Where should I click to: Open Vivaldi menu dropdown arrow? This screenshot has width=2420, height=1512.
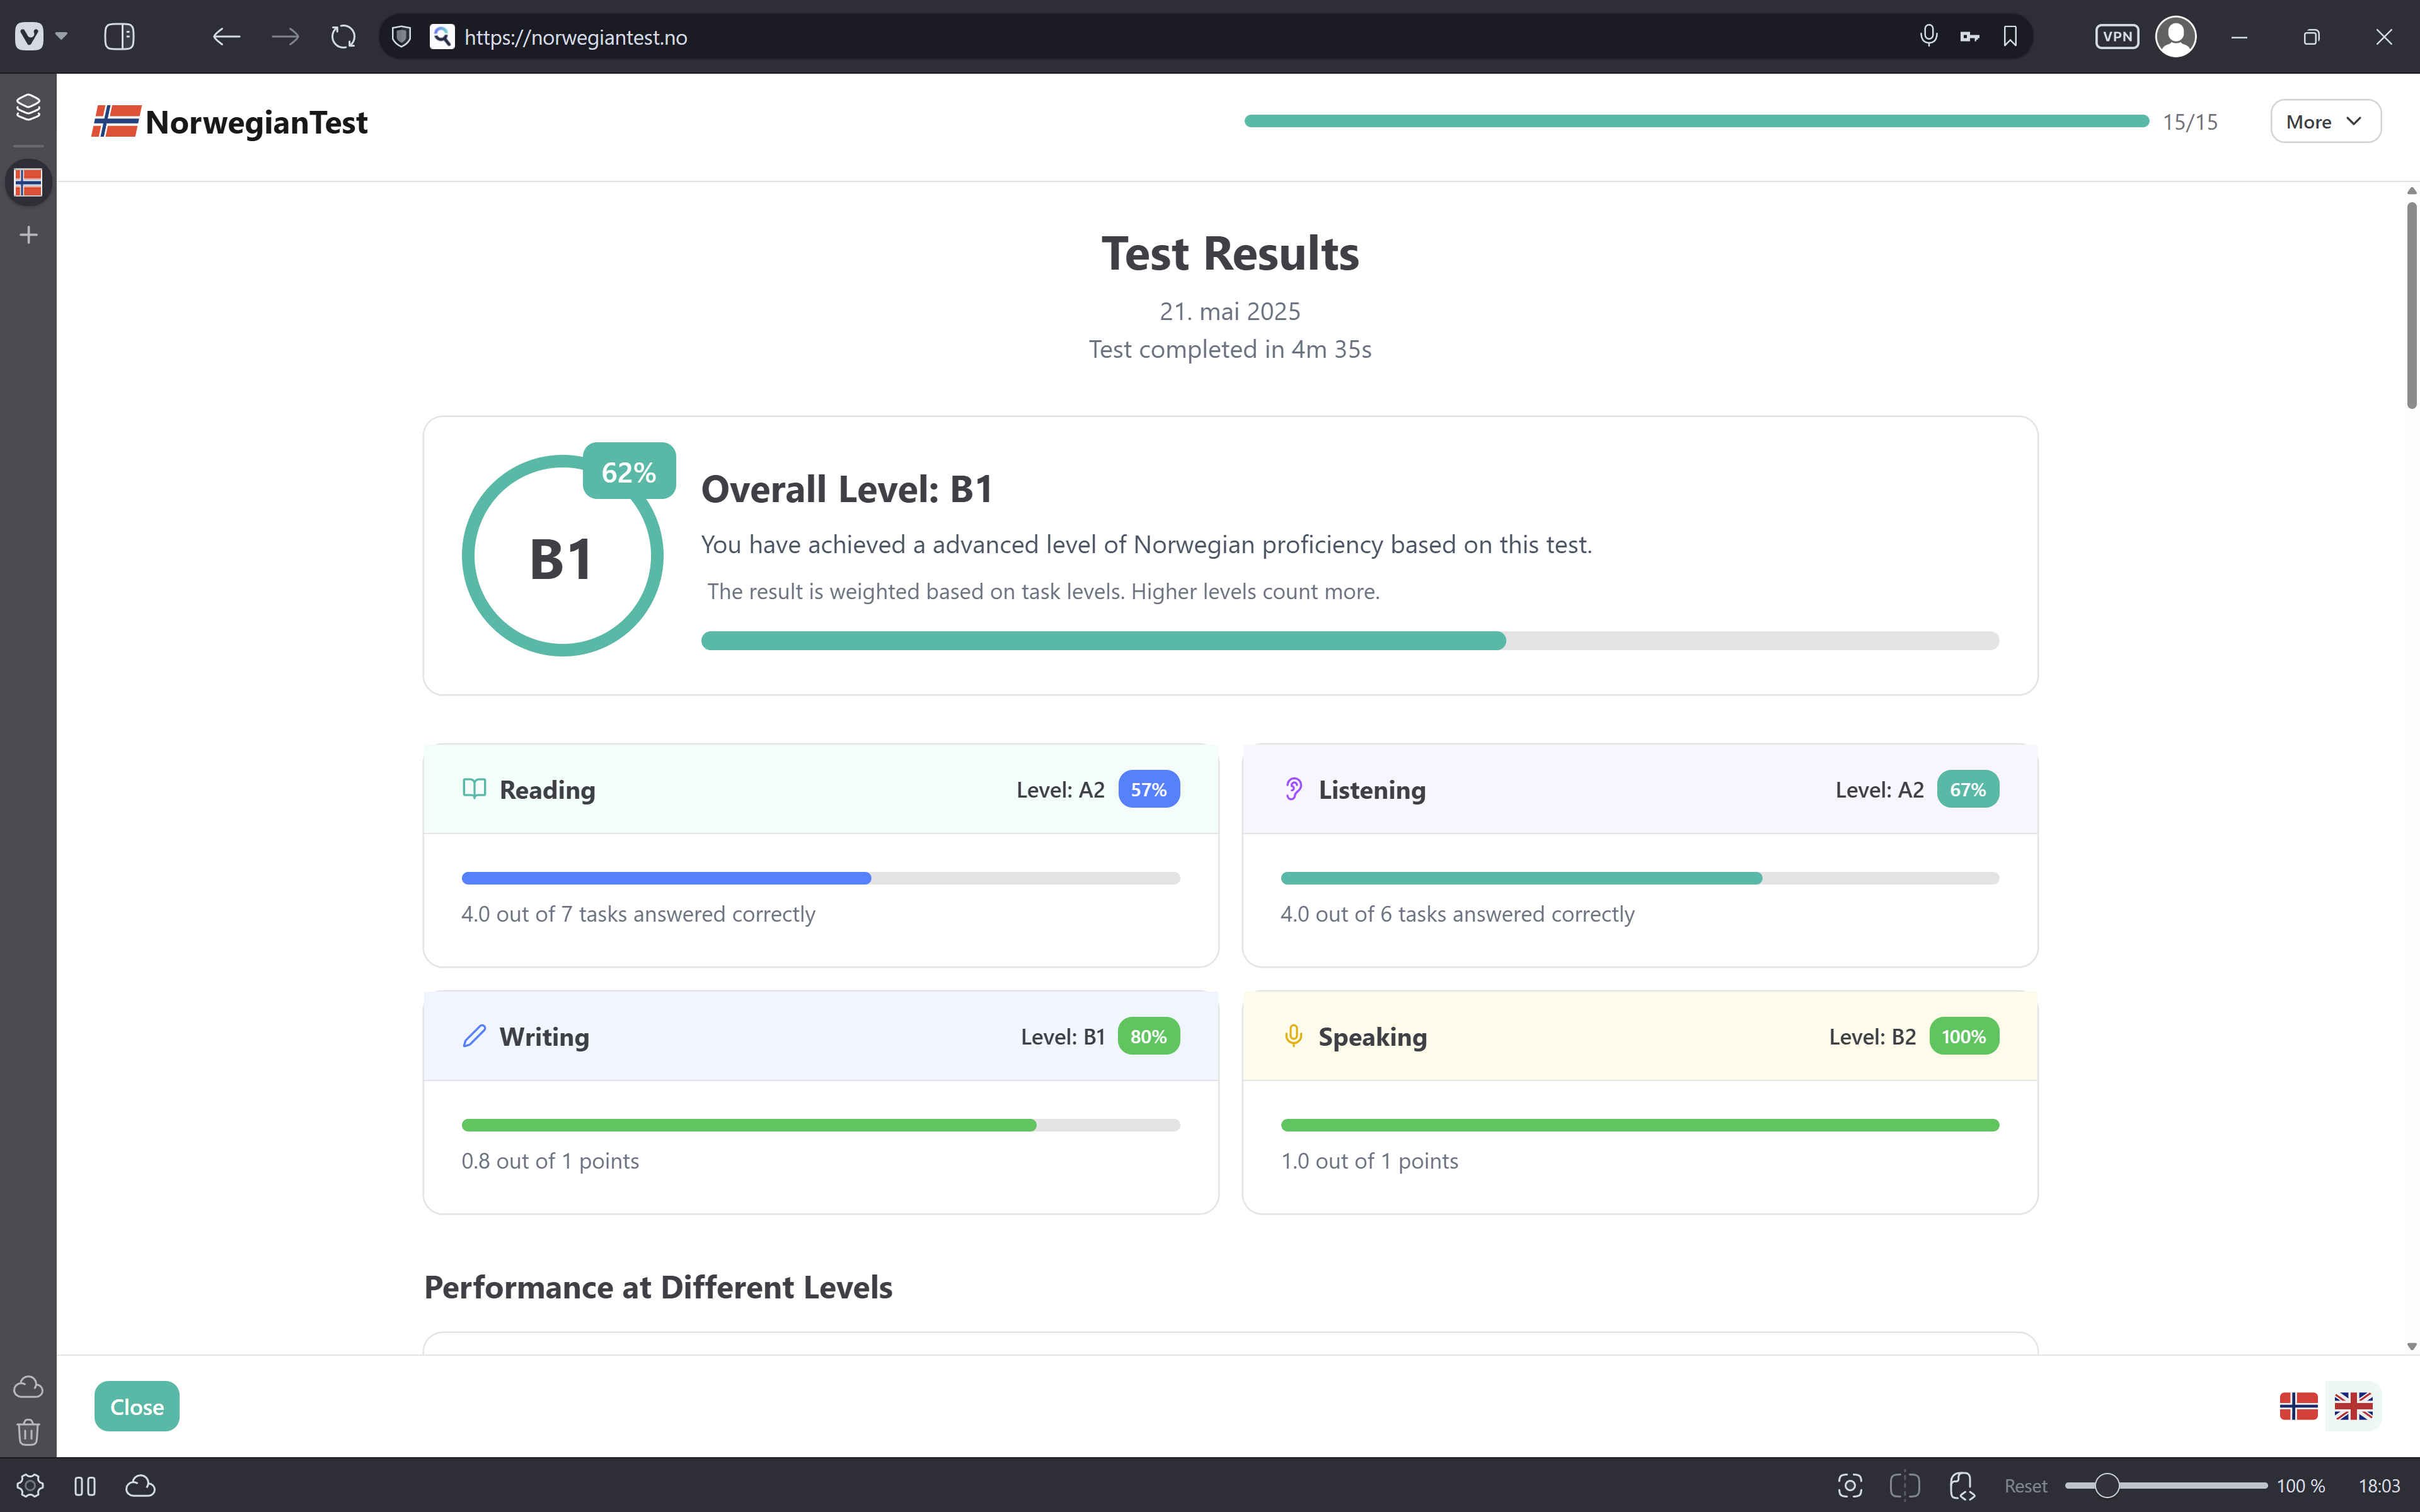pyautogui.click(x=61, y=37)
